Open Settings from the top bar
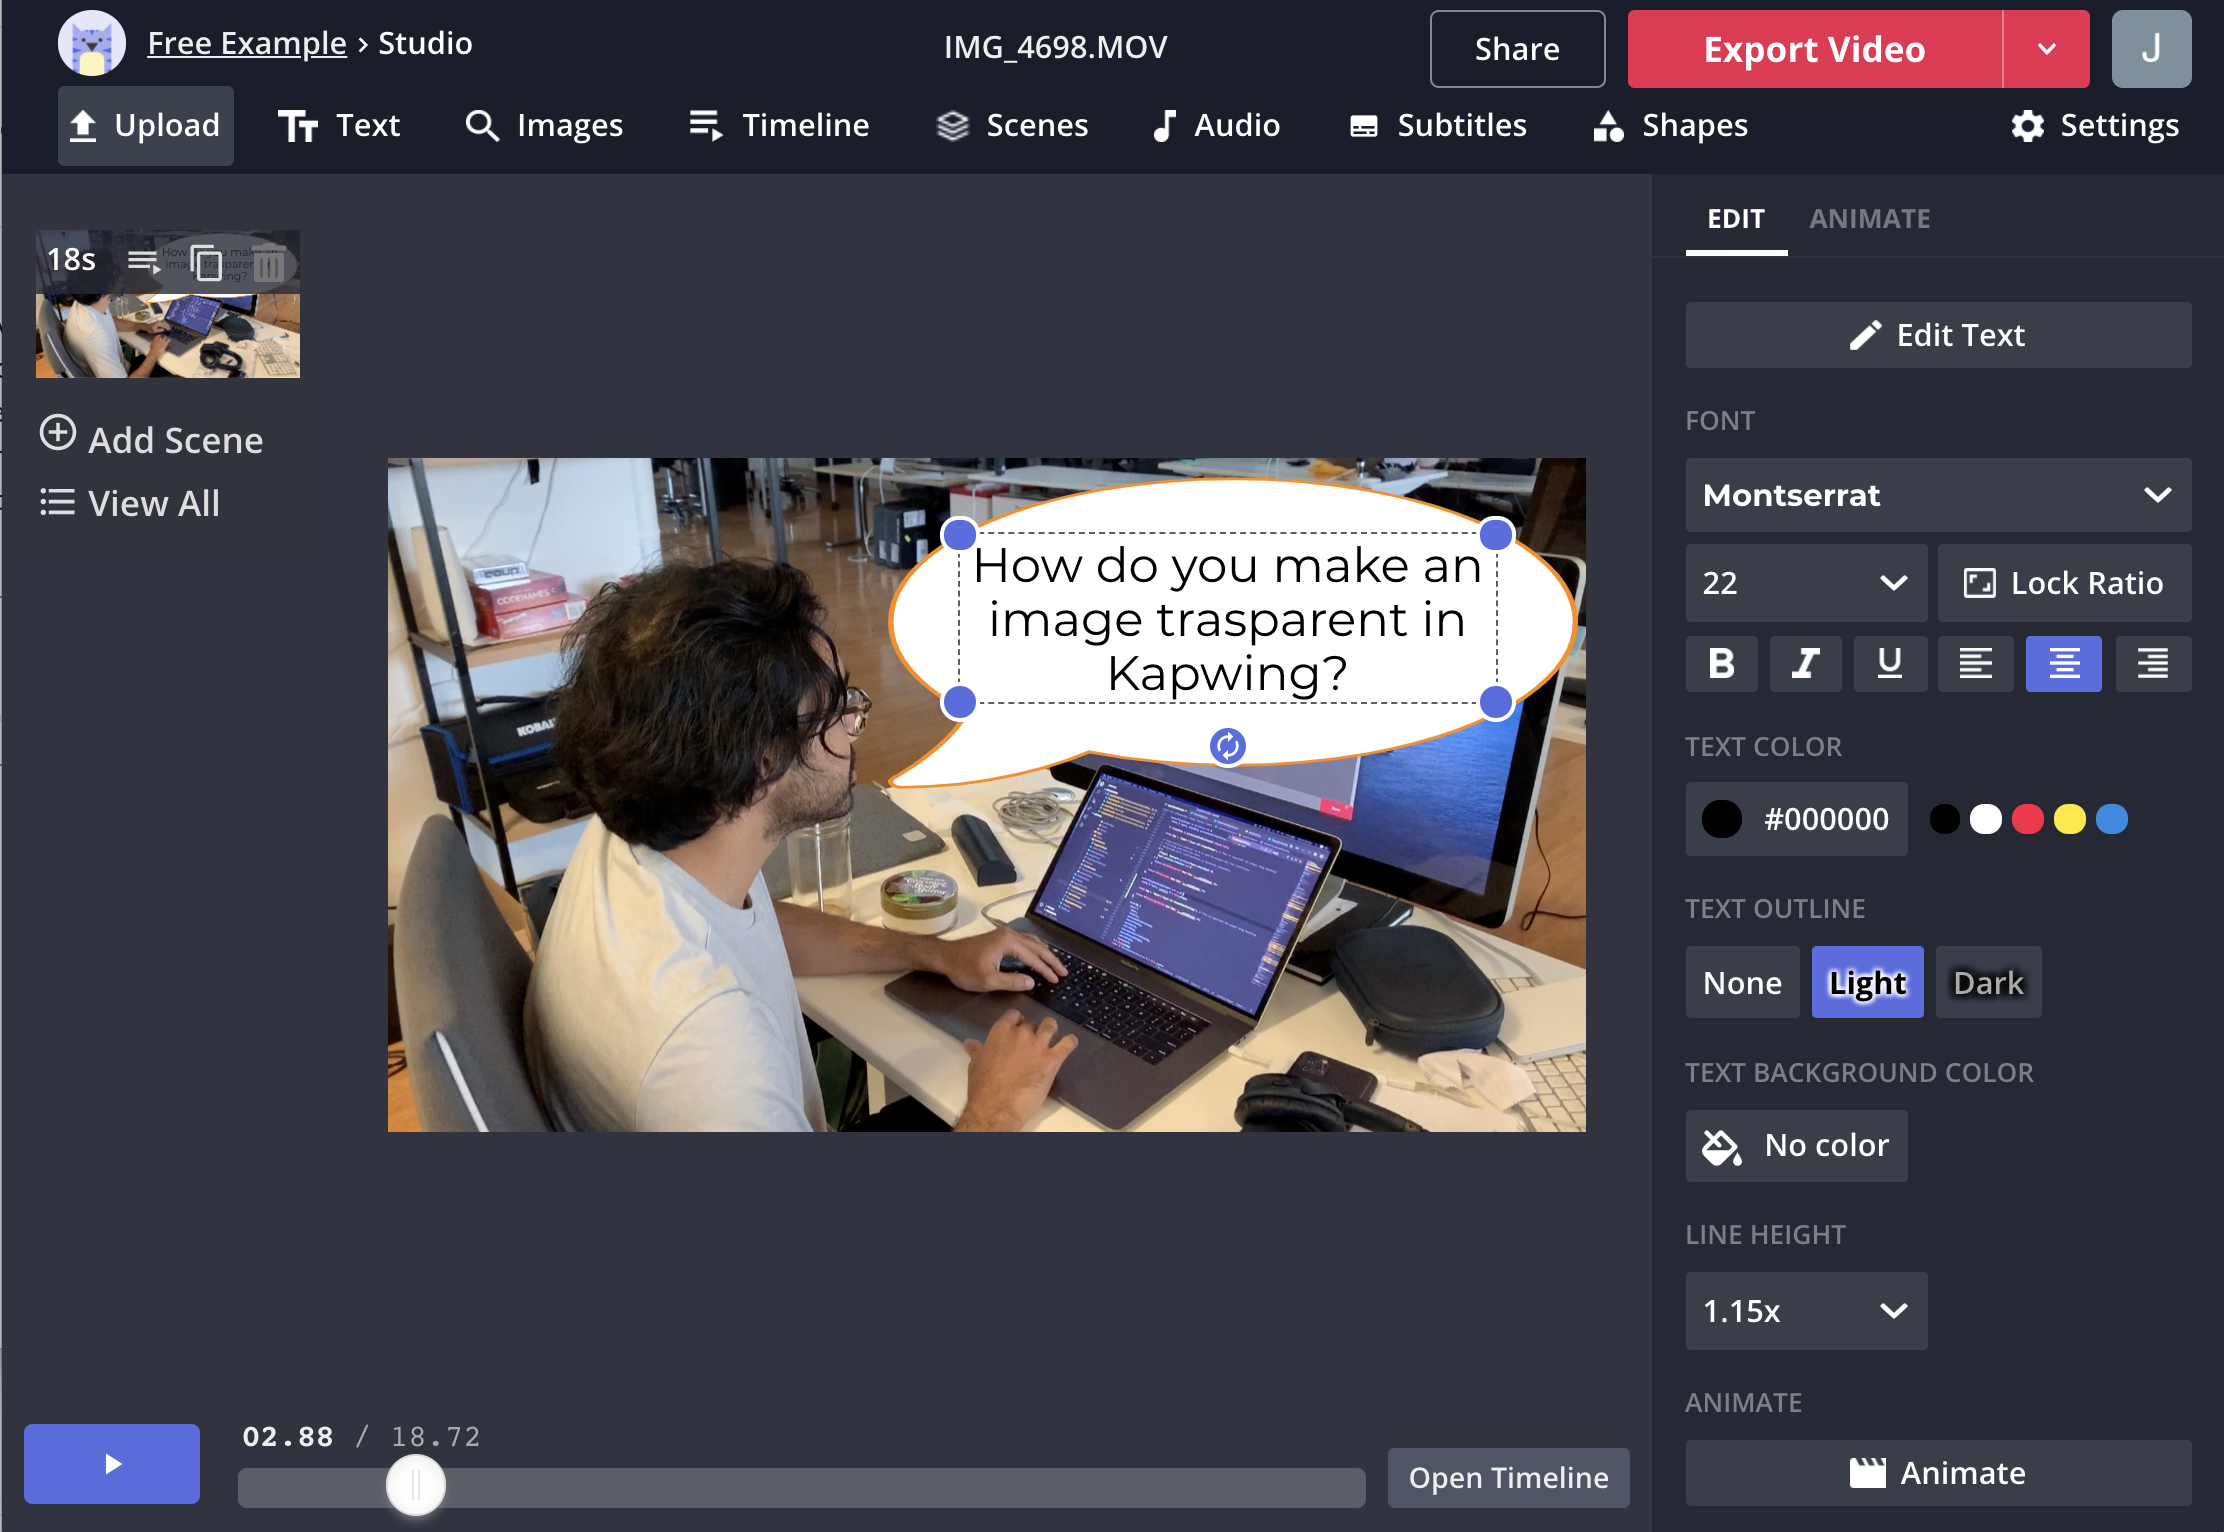Screen dimensions: 2224x1532 click(x=2096, y=124)
